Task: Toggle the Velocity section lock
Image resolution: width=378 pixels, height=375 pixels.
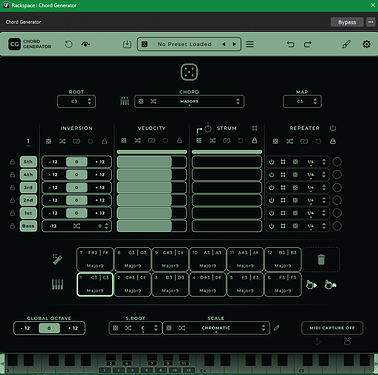Action: [x=179, y=141]
